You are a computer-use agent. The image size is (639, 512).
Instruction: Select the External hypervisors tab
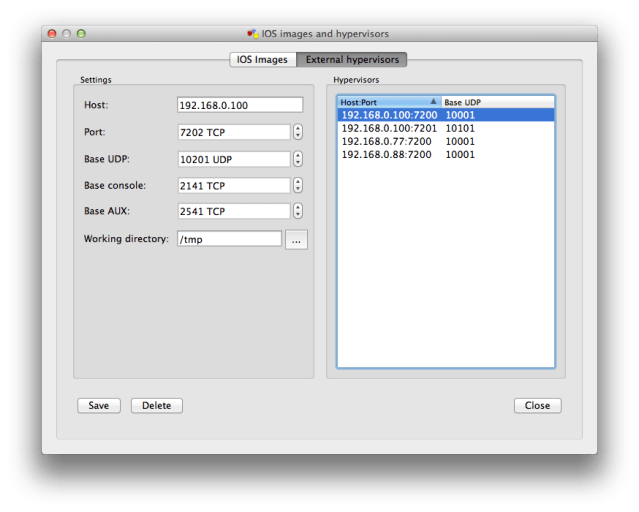[x=352, y=60]
